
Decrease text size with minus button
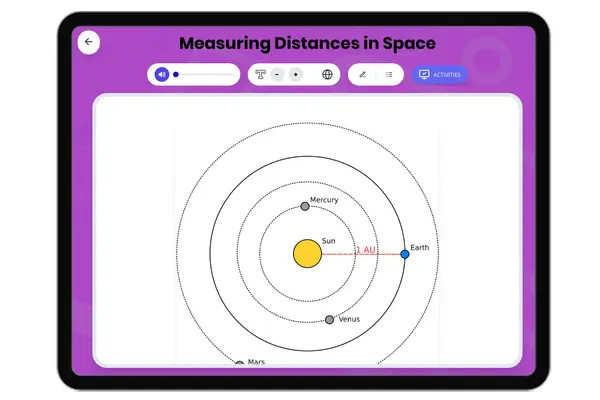click(277, 74)
